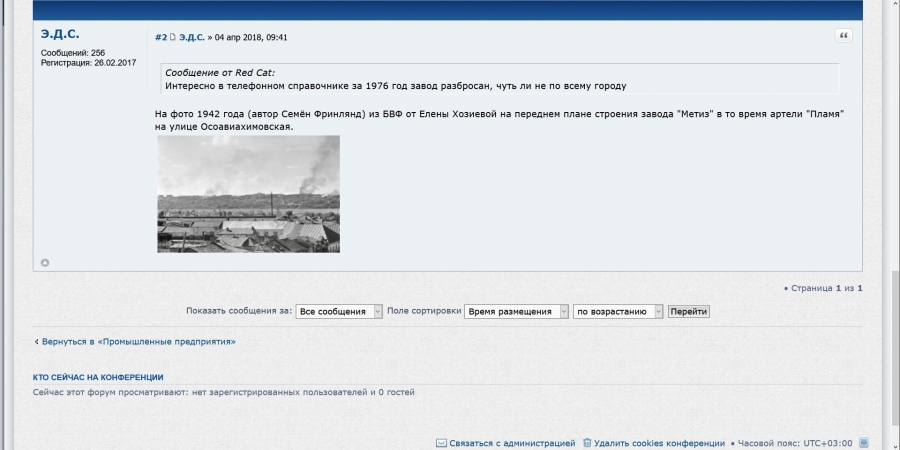The image size is (900, 450).
Task: Click the icon after the UTC+03:00 timezone
Action: coord(864,443)
